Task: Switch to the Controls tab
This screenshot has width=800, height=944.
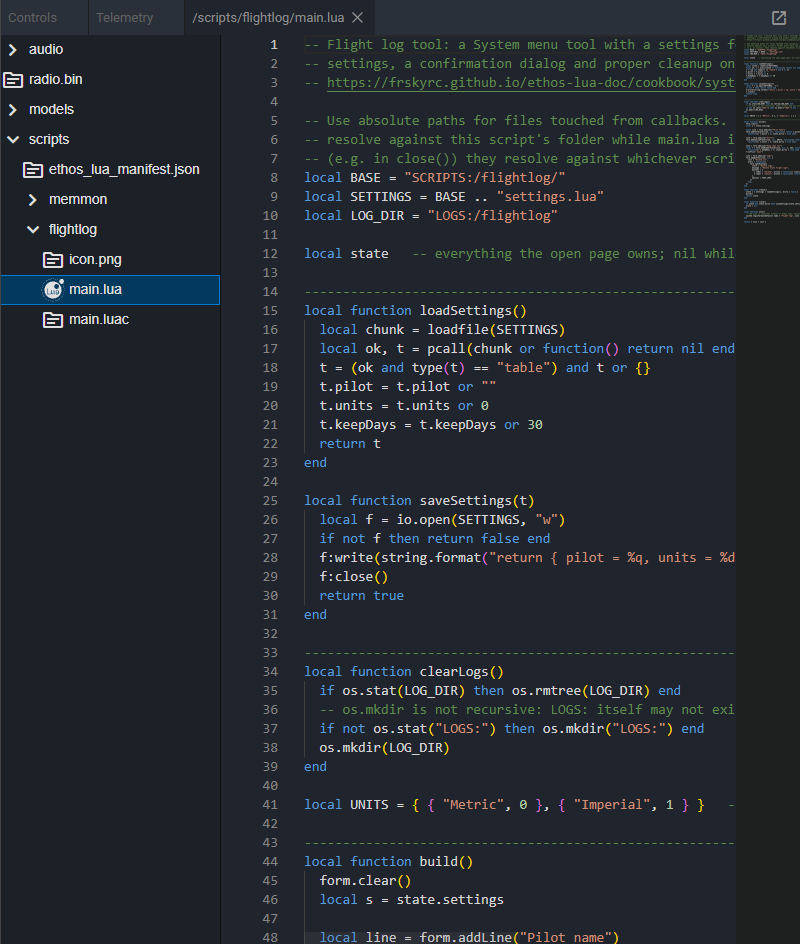Action: (33, 17)
